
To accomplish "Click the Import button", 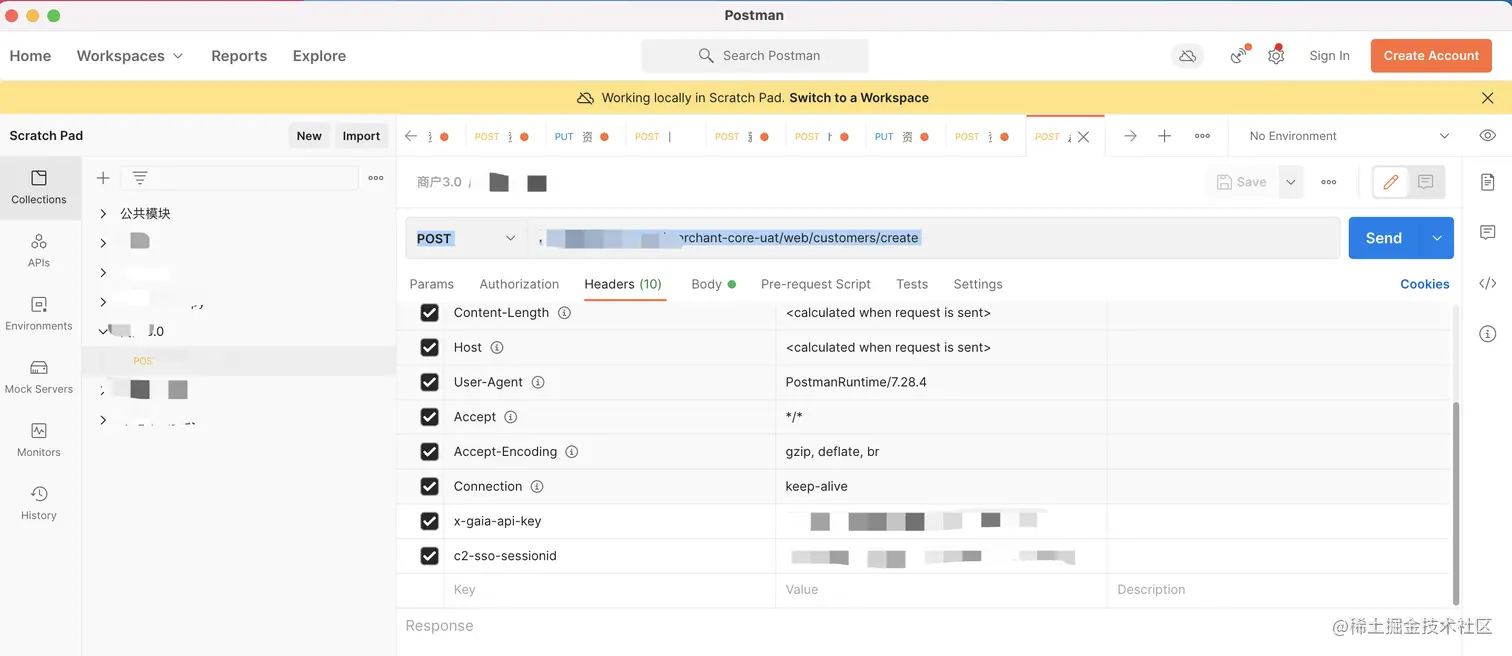I will pyautogui.click(x=361, y=136).
